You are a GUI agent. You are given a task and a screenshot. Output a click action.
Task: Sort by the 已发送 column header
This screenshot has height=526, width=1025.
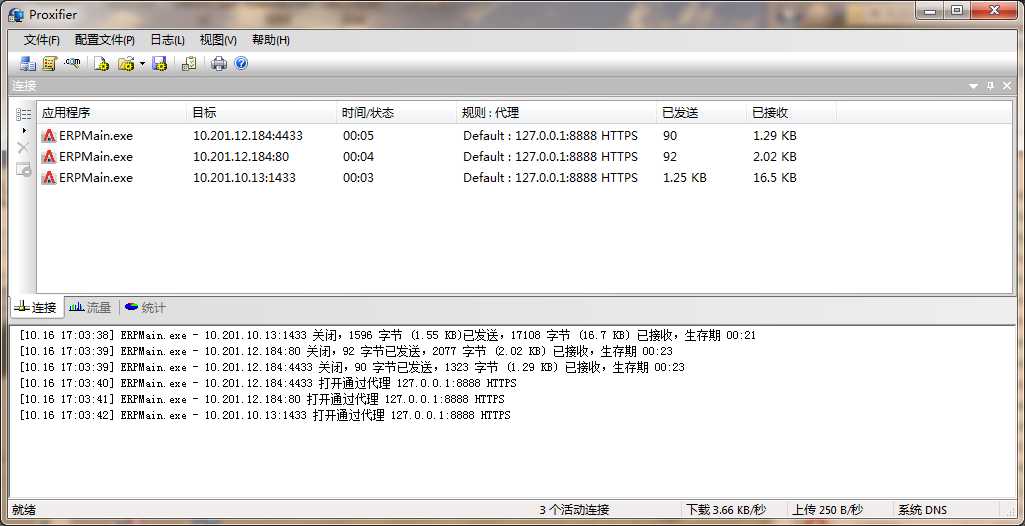tap(702, 112)
